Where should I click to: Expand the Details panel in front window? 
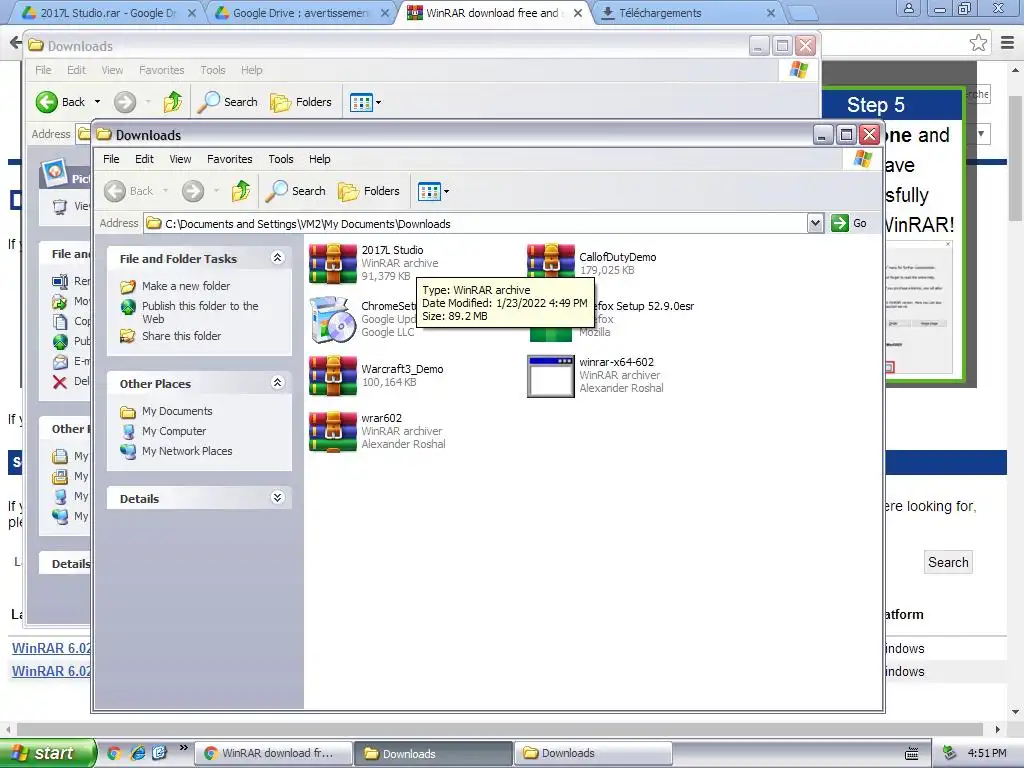pyautogui.click(x=278, y=498)
